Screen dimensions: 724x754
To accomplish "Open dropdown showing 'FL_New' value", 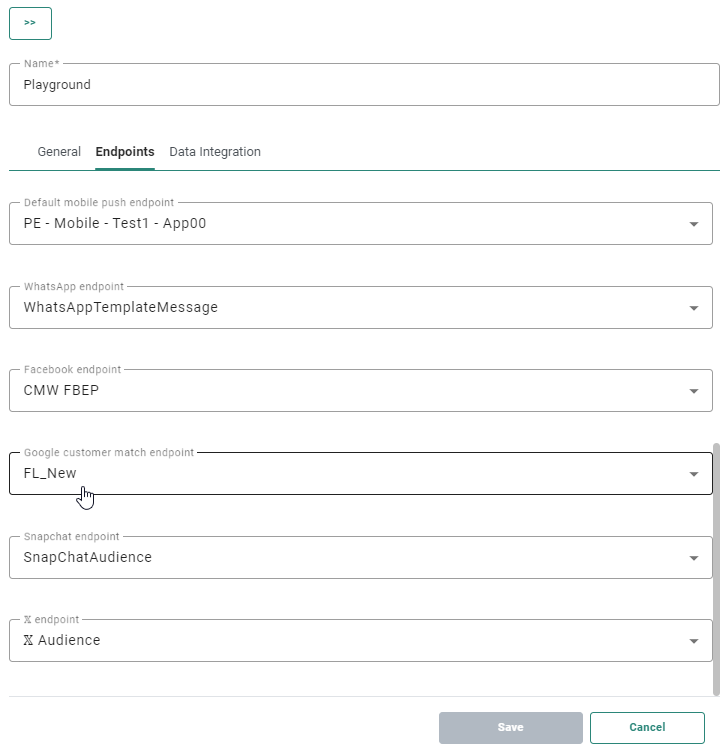I will pos(340,474).
